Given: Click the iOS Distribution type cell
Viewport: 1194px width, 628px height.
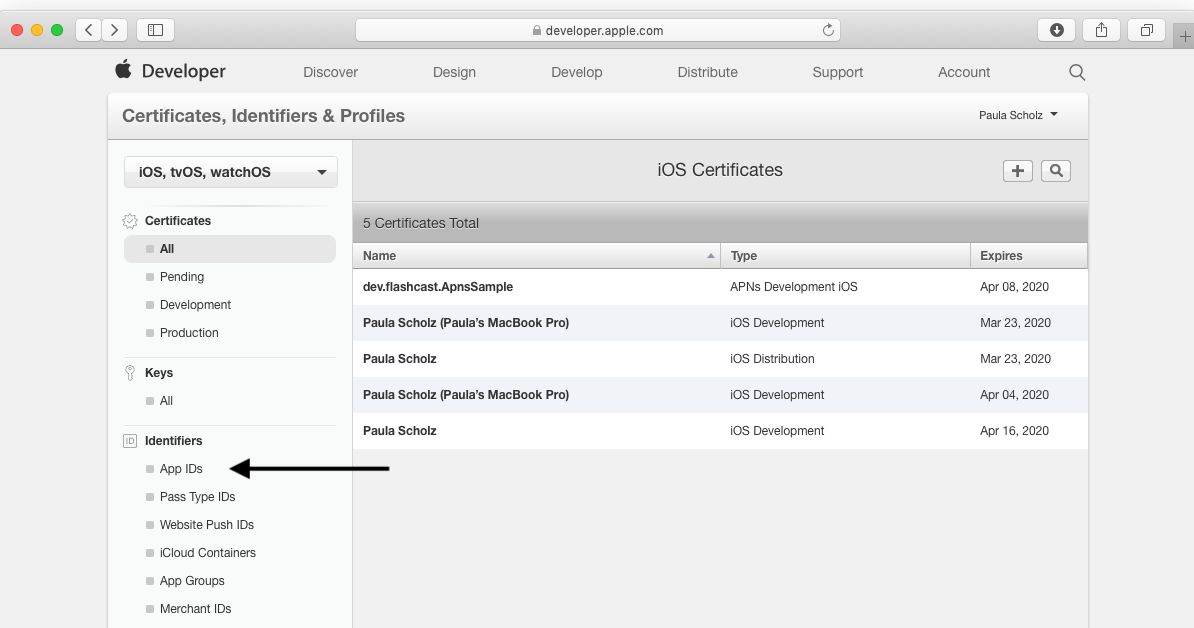Looking at the screenshot, I should (x=772, y=359).
